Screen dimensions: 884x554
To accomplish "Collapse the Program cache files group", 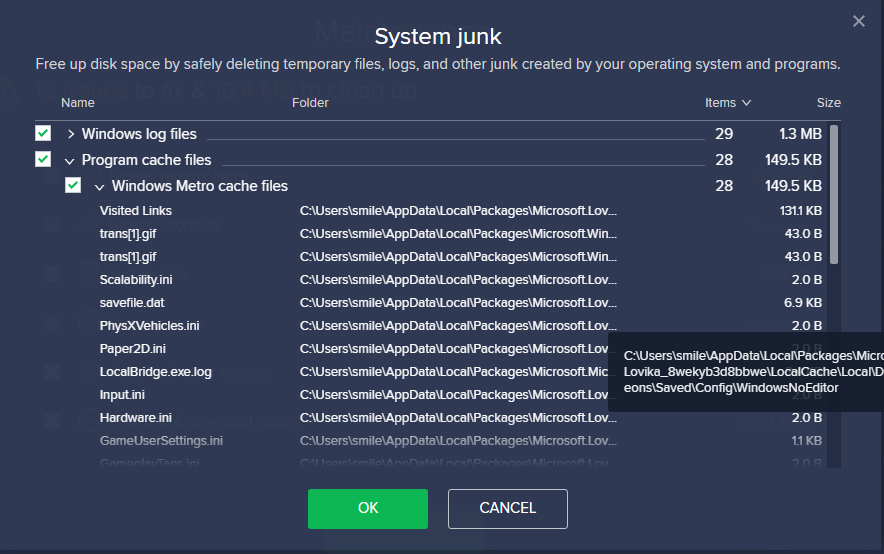I will click(69, 161).
